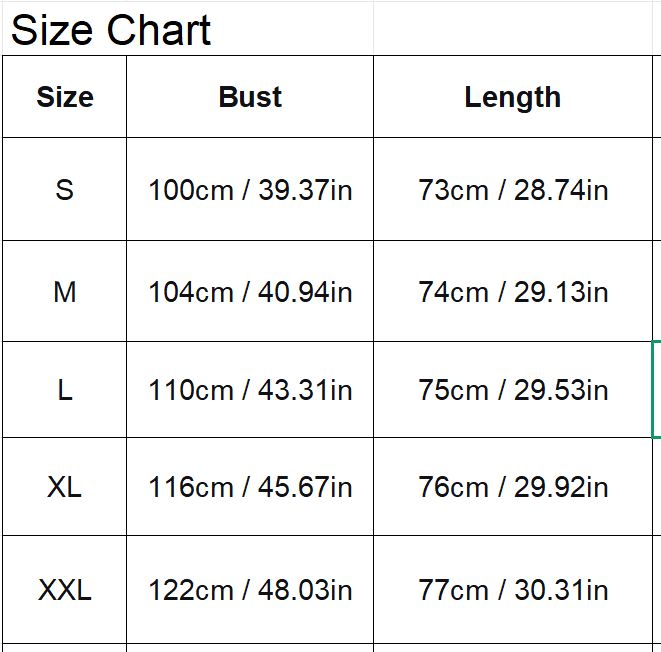The height and width of the screenshot is (652, 661).
Task: Select the Bust column header cell
Action: click(x=250, y=97)
